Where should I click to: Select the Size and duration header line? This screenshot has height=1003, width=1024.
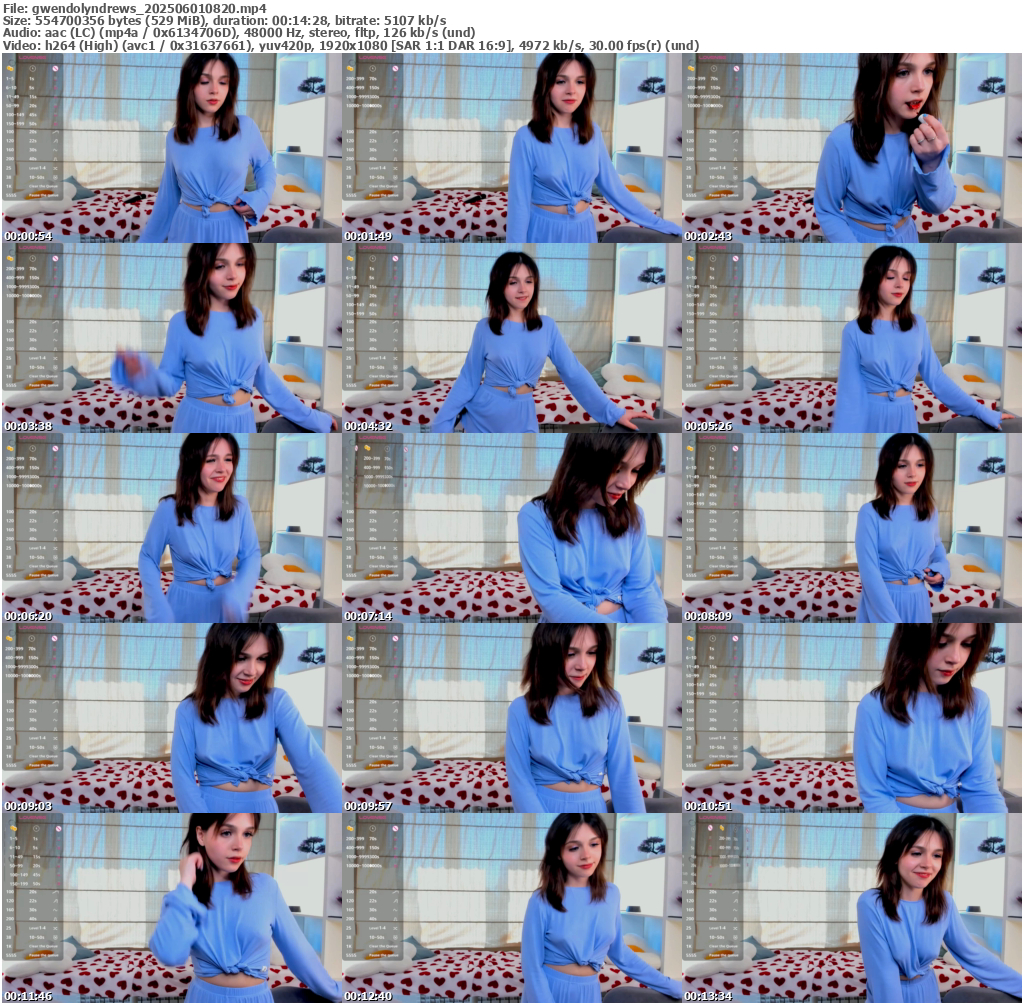pyautogui.click(x=225, y=21)
